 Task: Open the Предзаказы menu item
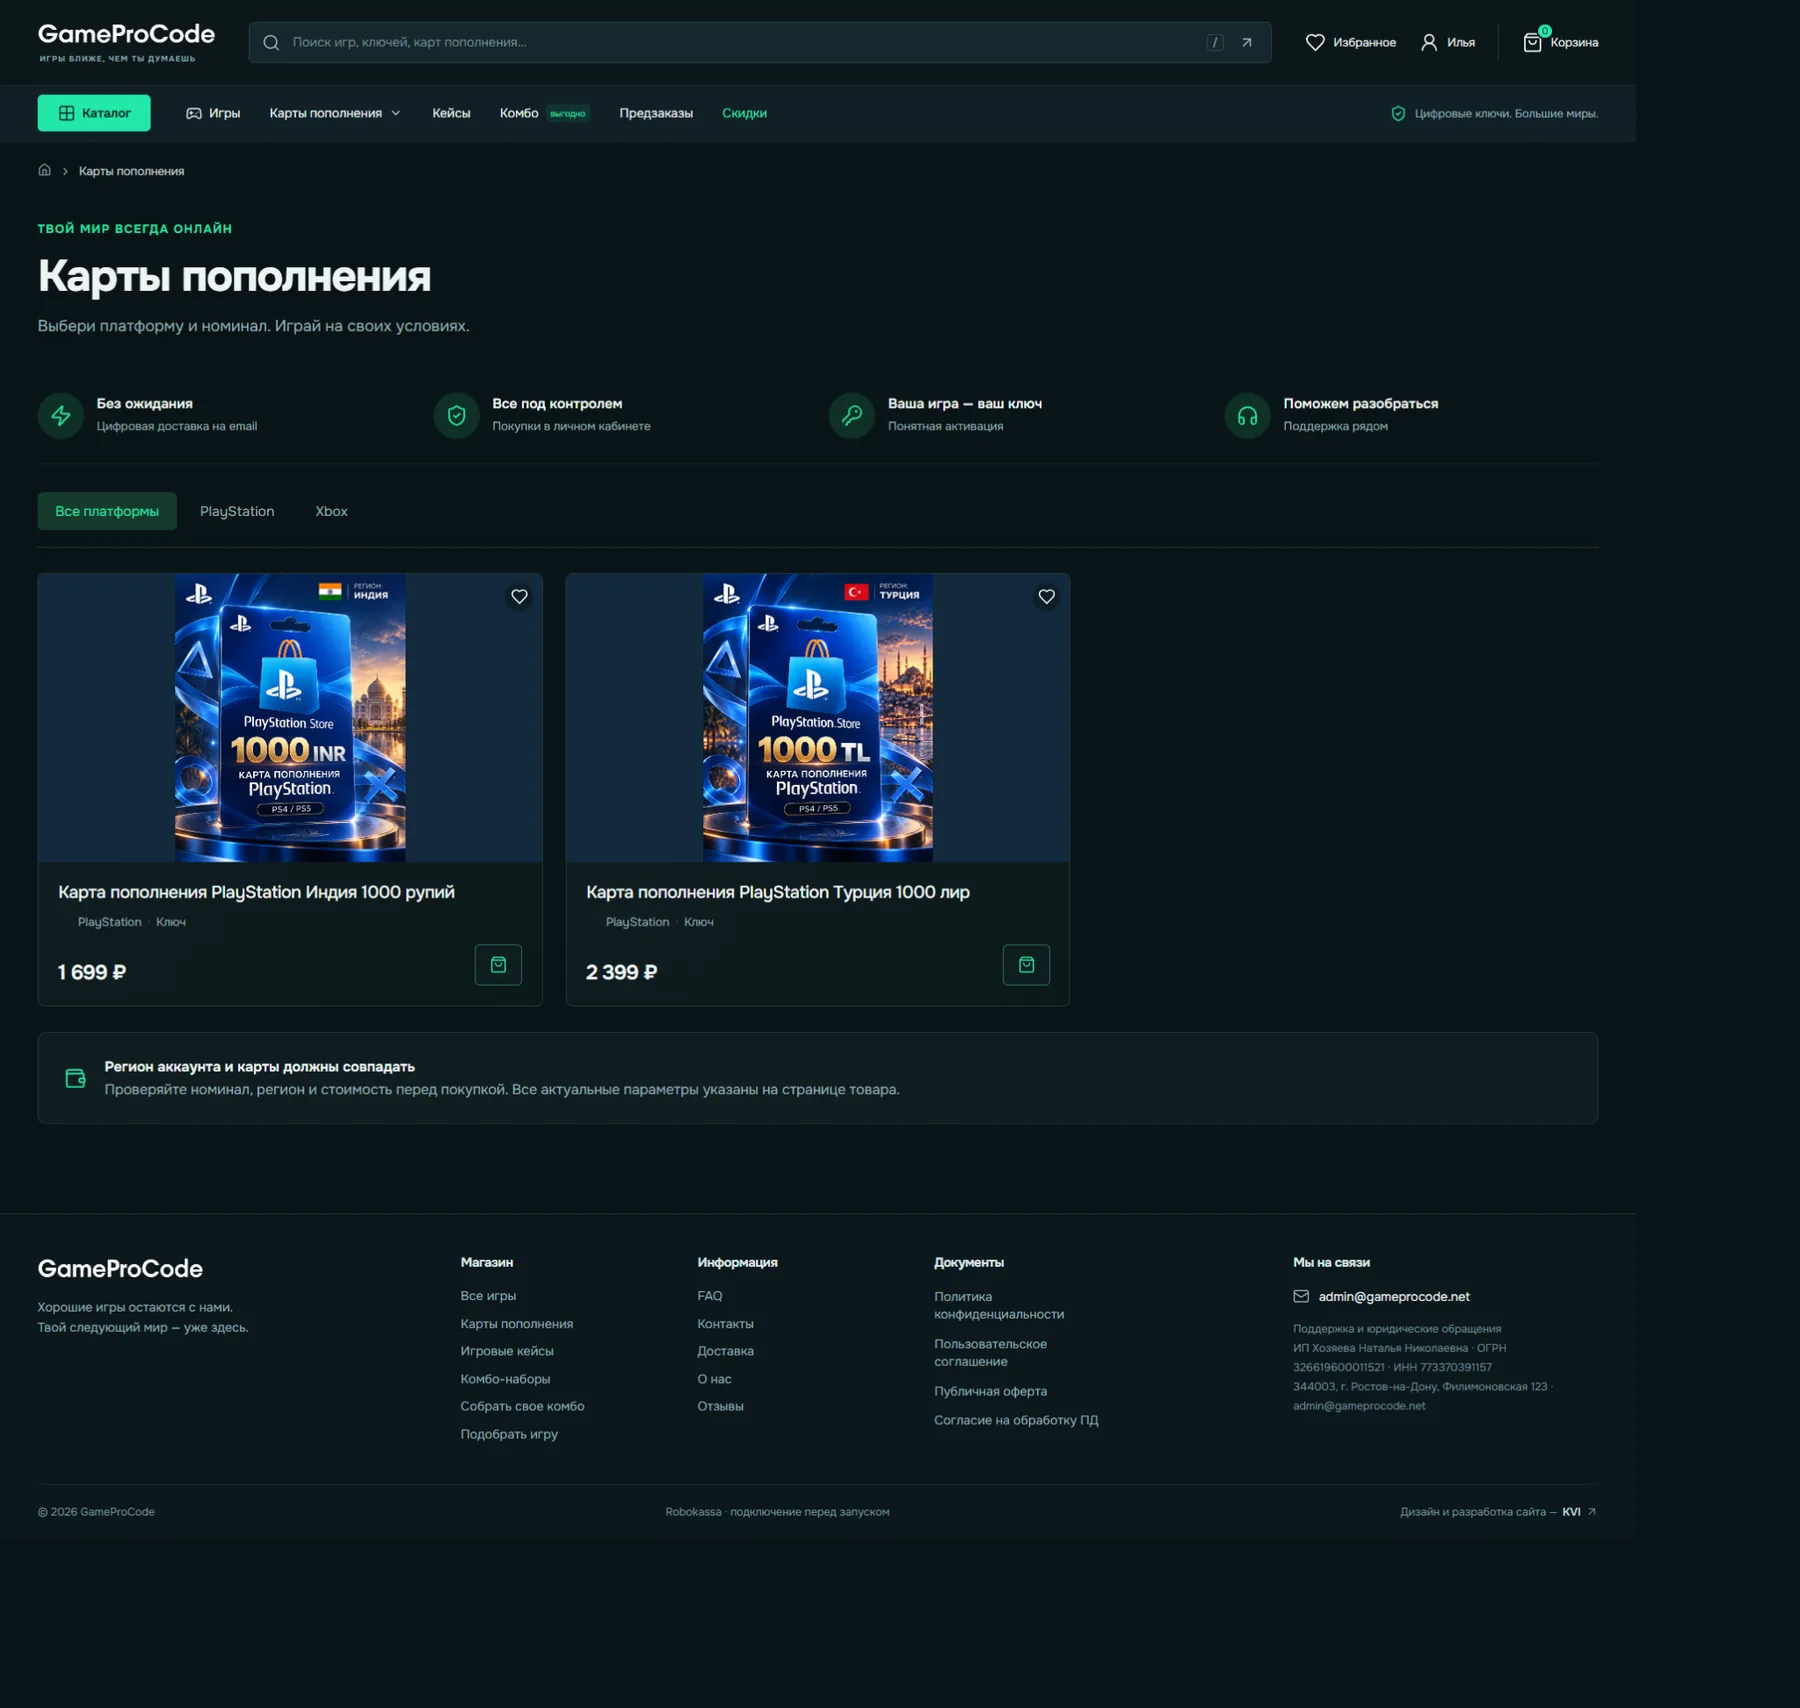(656, 113)
